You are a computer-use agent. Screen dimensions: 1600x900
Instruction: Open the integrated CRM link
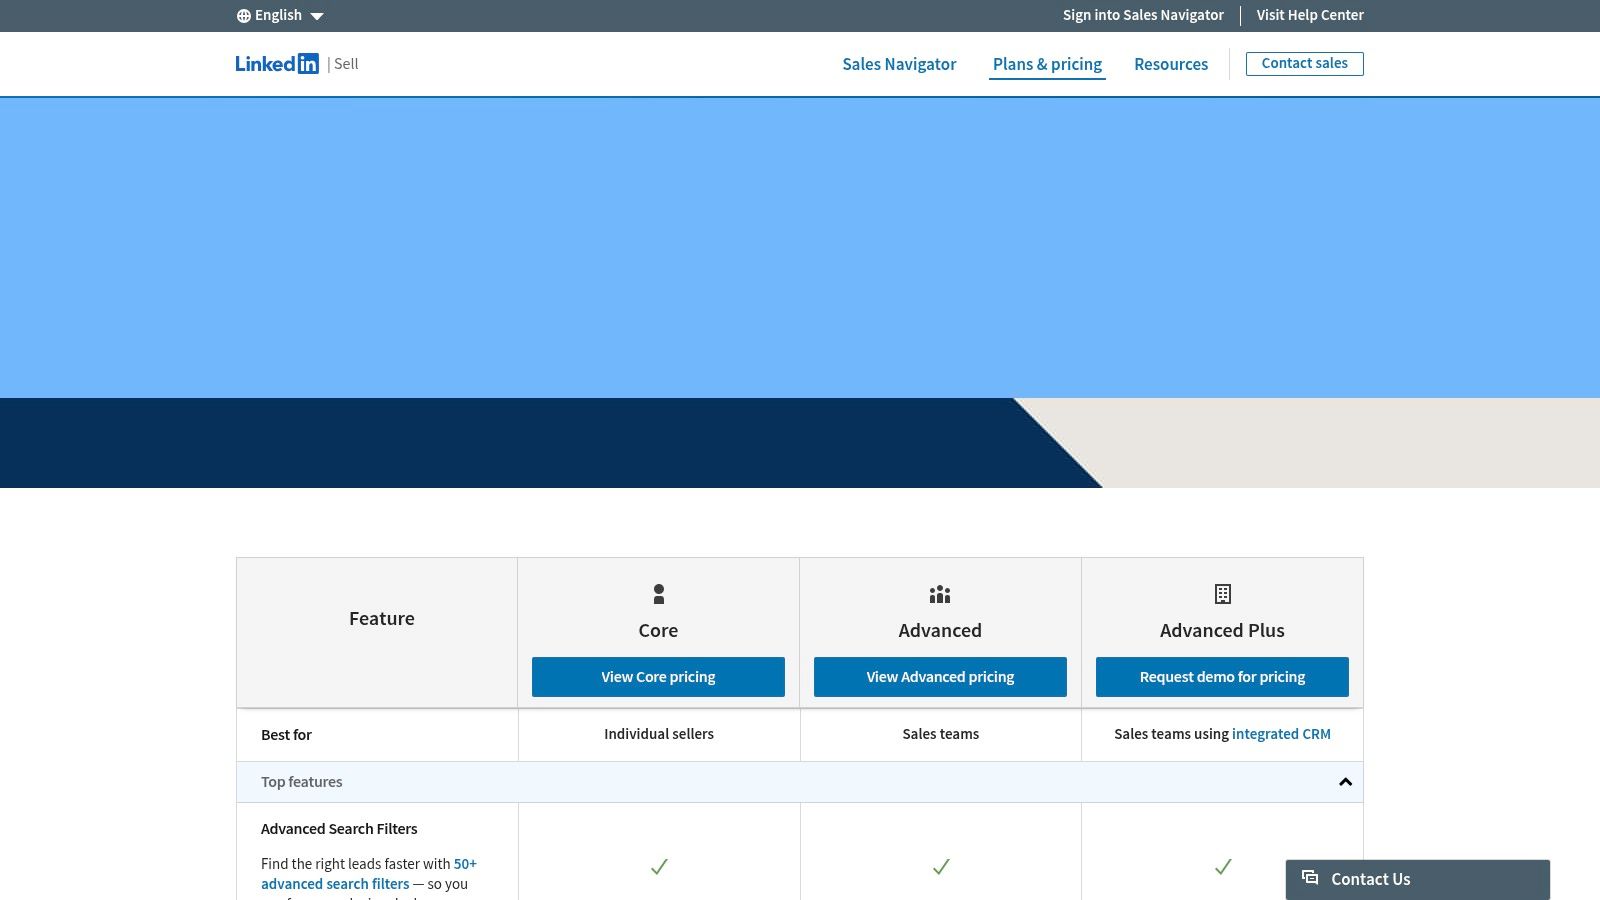[1281, 733]
